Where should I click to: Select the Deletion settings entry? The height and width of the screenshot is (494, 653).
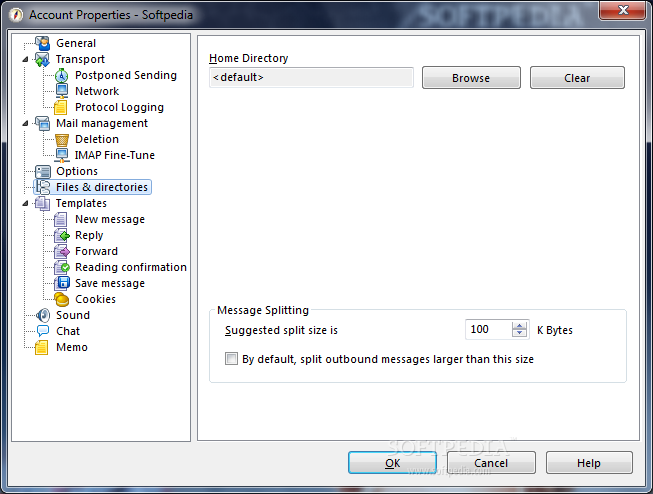pos(97,139)
